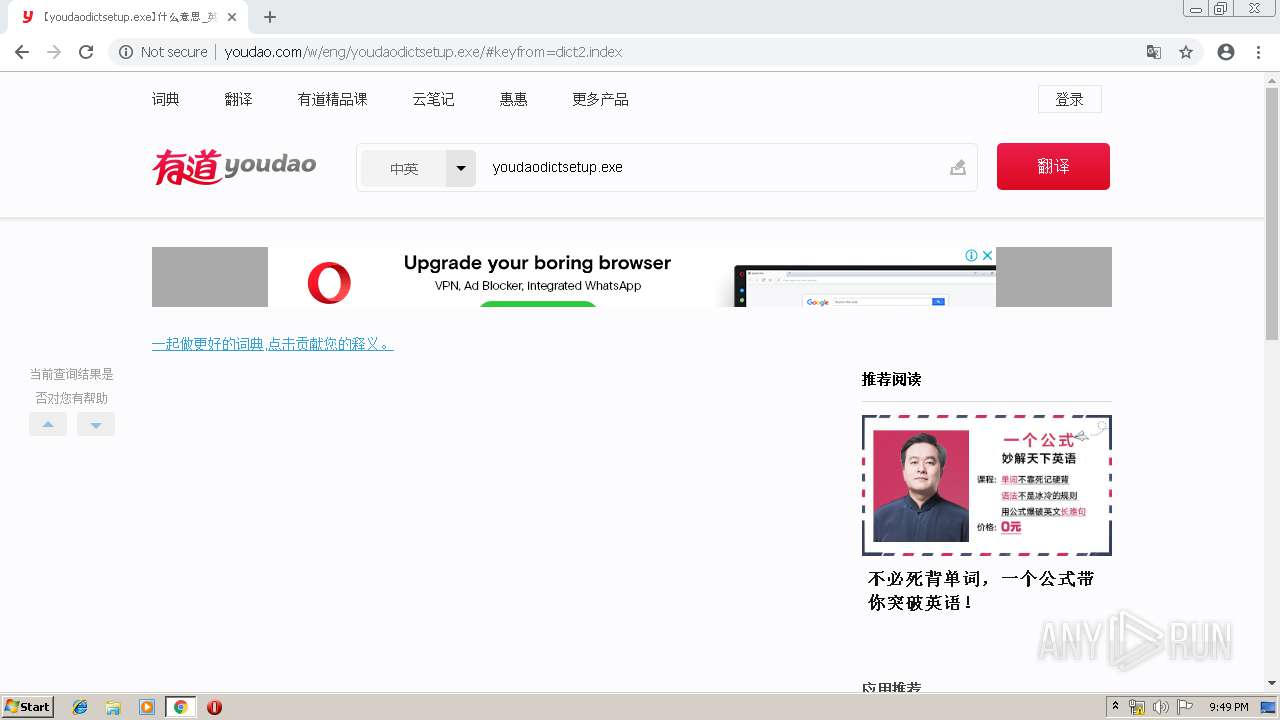
Task: Bookmark this page with the star
Action: pos(1186,52)
